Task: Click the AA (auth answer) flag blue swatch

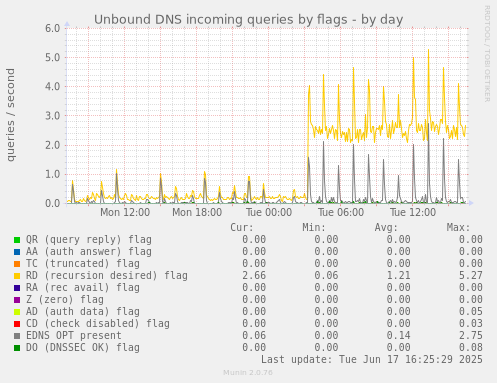Action: [x=17, y=252]
